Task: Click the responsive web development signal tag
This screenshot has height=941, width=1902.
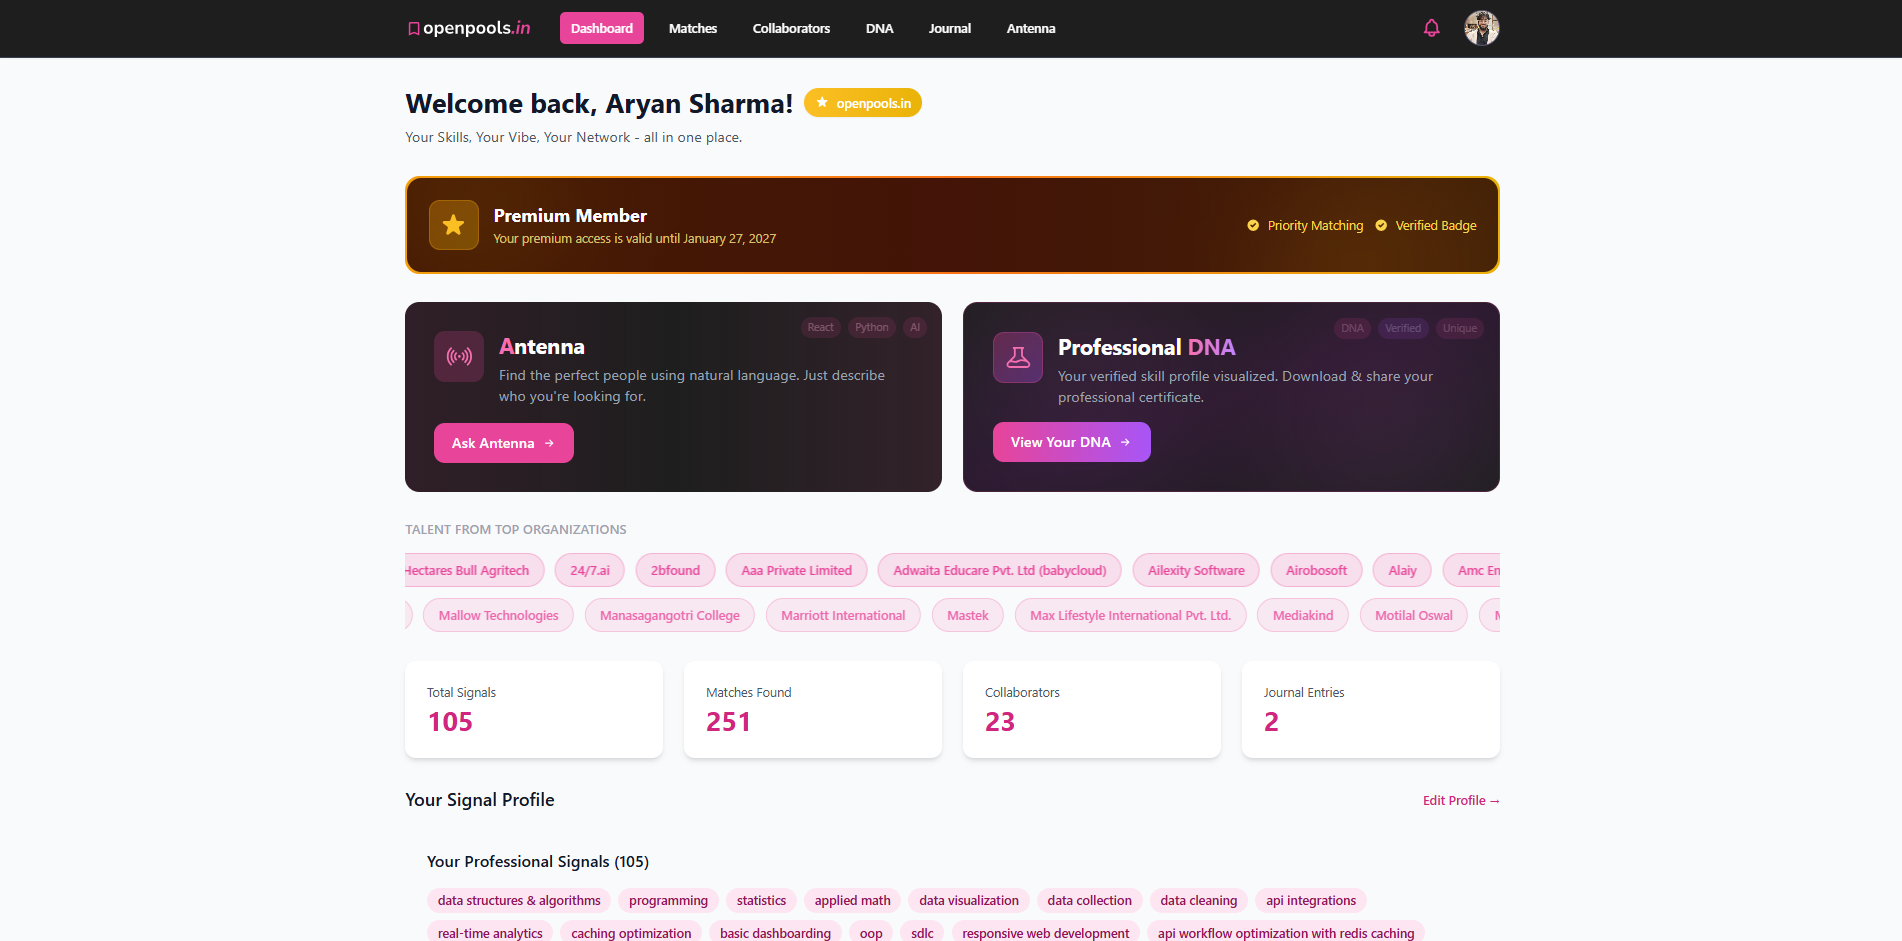Action: coord(1045,932)
